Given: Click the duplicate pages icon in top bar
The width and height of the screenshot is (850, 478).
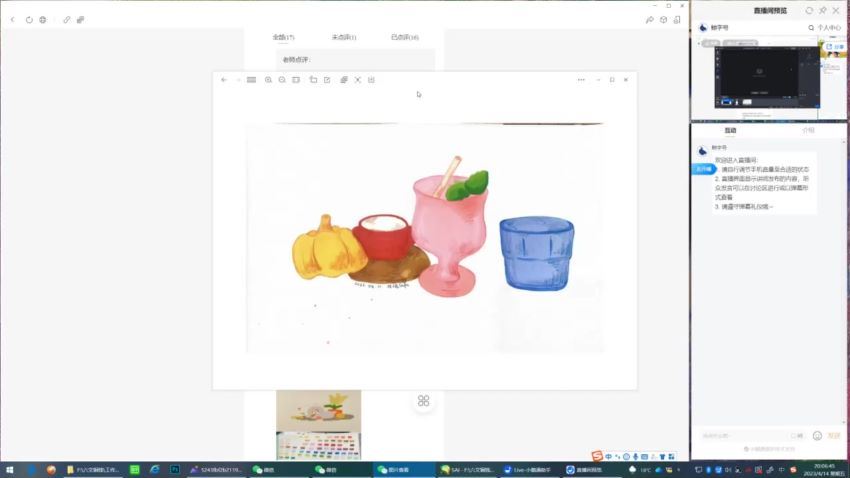Looking at the screenshot, I should tap(80, 20).
